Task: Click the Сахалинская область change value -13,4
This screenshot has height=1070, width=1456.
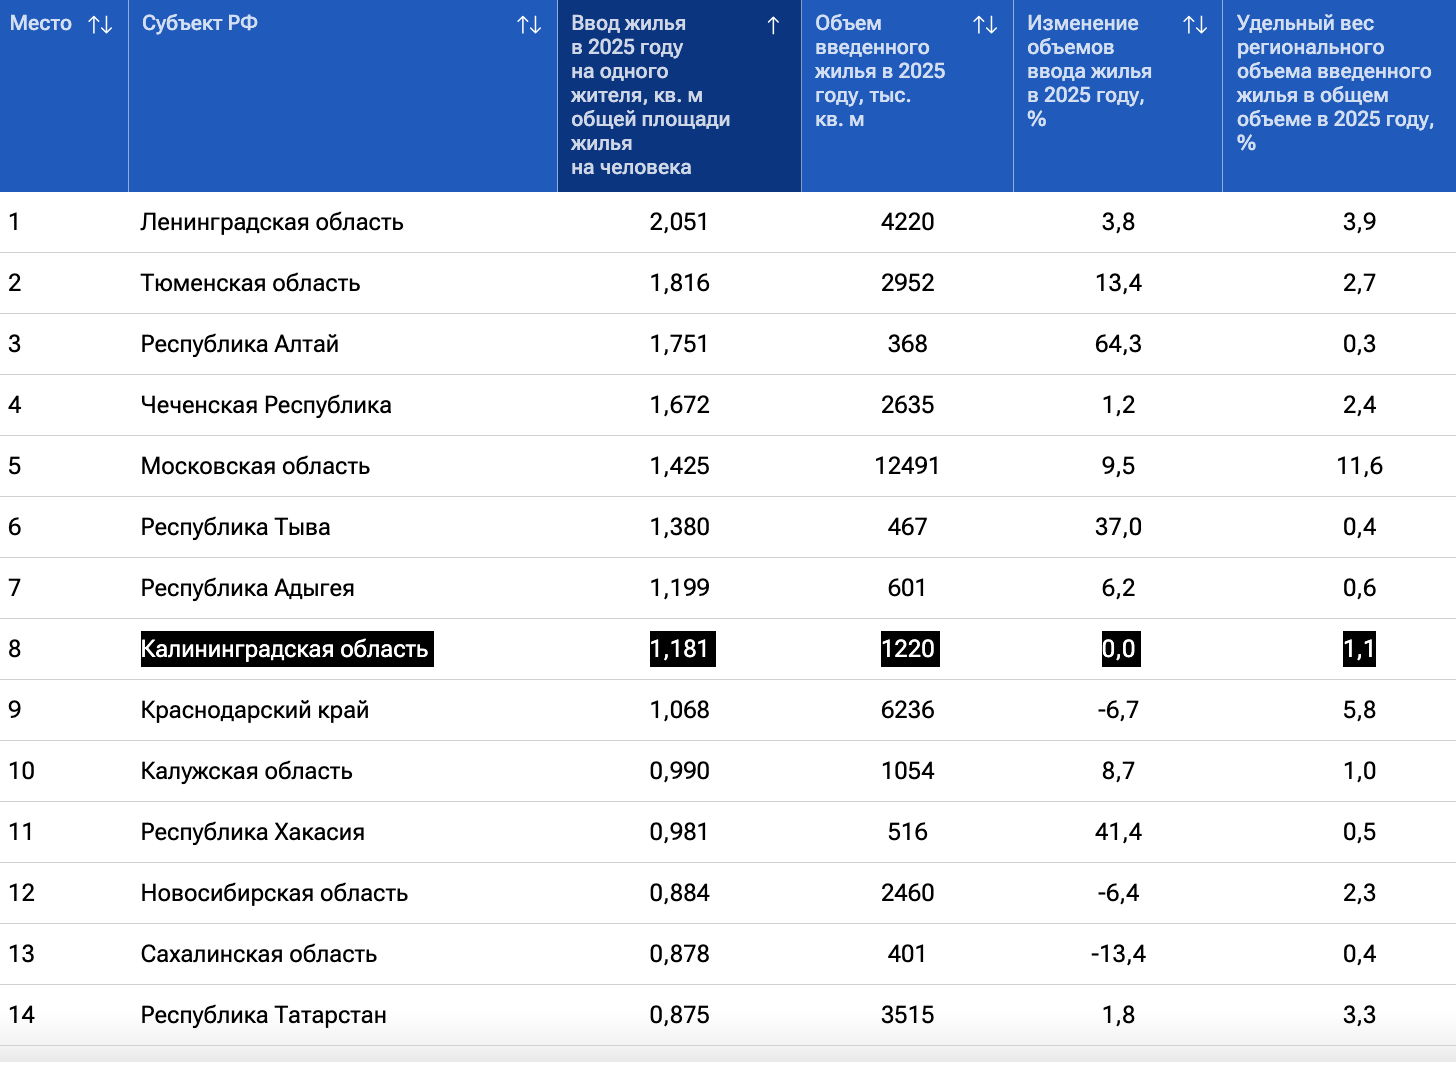Action: coord(1118,954)
